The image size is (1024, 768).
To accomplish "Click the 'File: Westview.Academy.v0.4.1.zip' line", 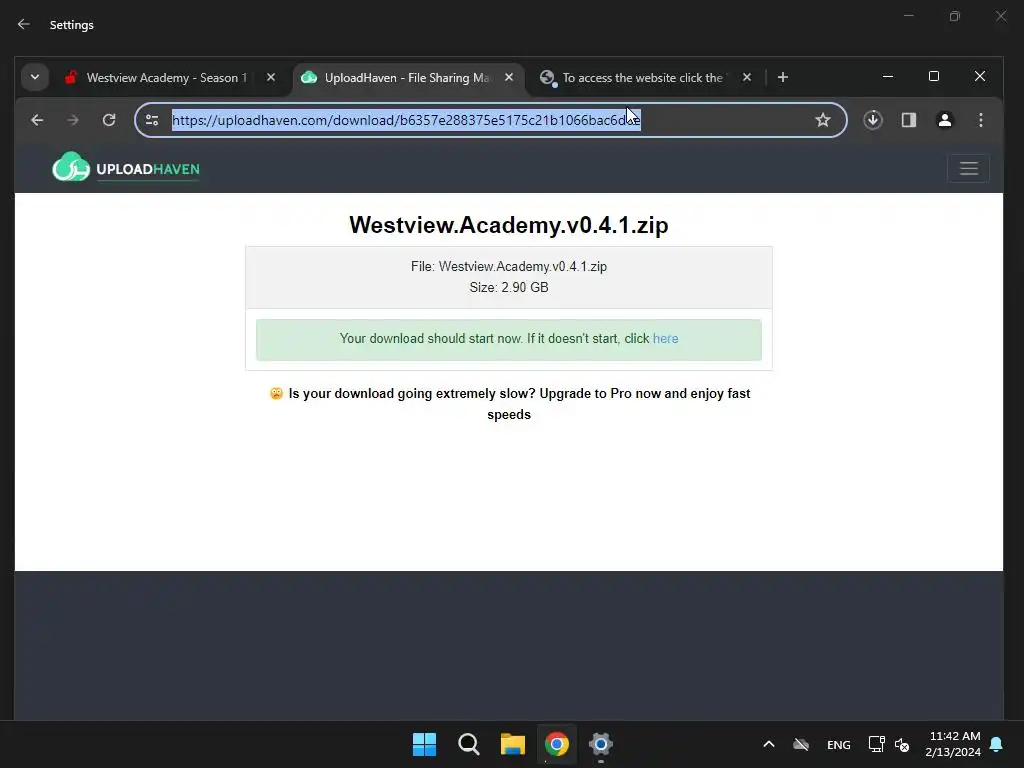I will (509, 266).
